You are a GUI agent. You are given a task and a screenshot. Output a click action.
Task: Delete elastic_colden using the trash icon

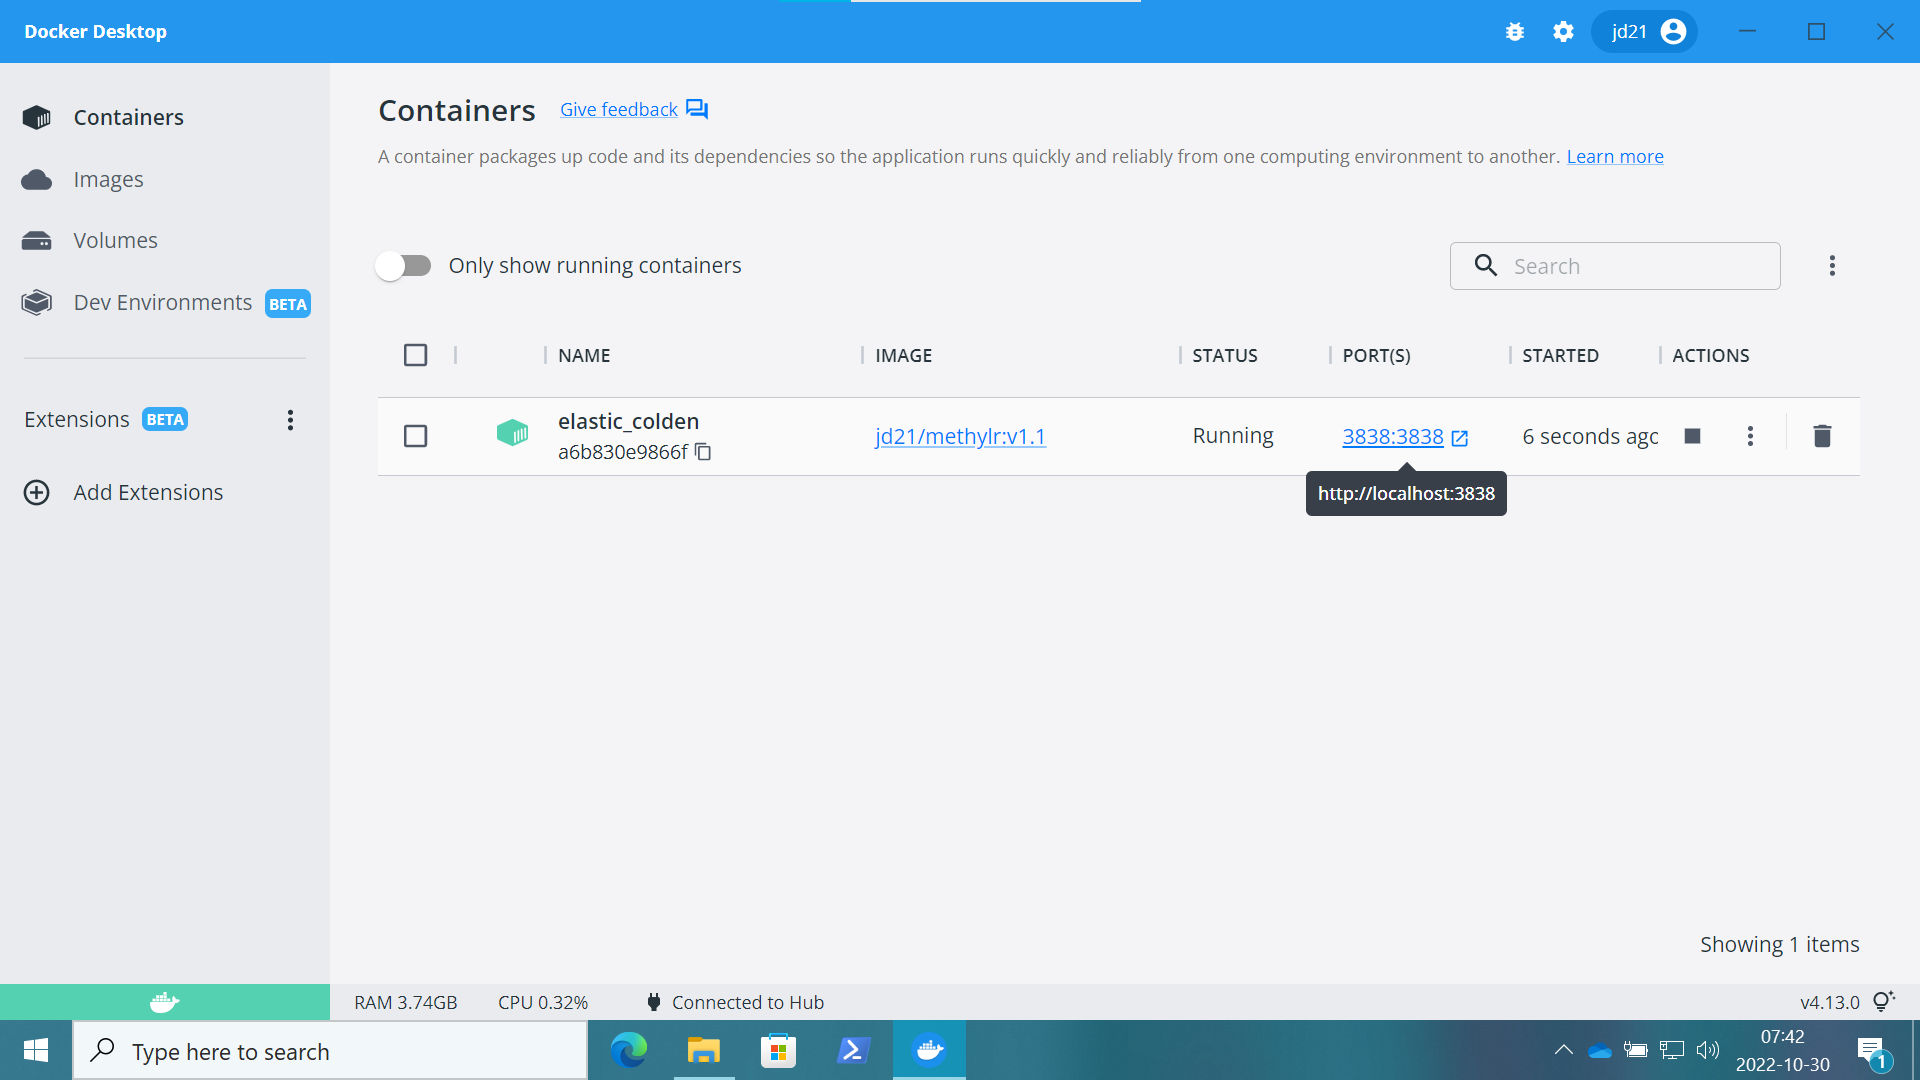coord(1822,436)
